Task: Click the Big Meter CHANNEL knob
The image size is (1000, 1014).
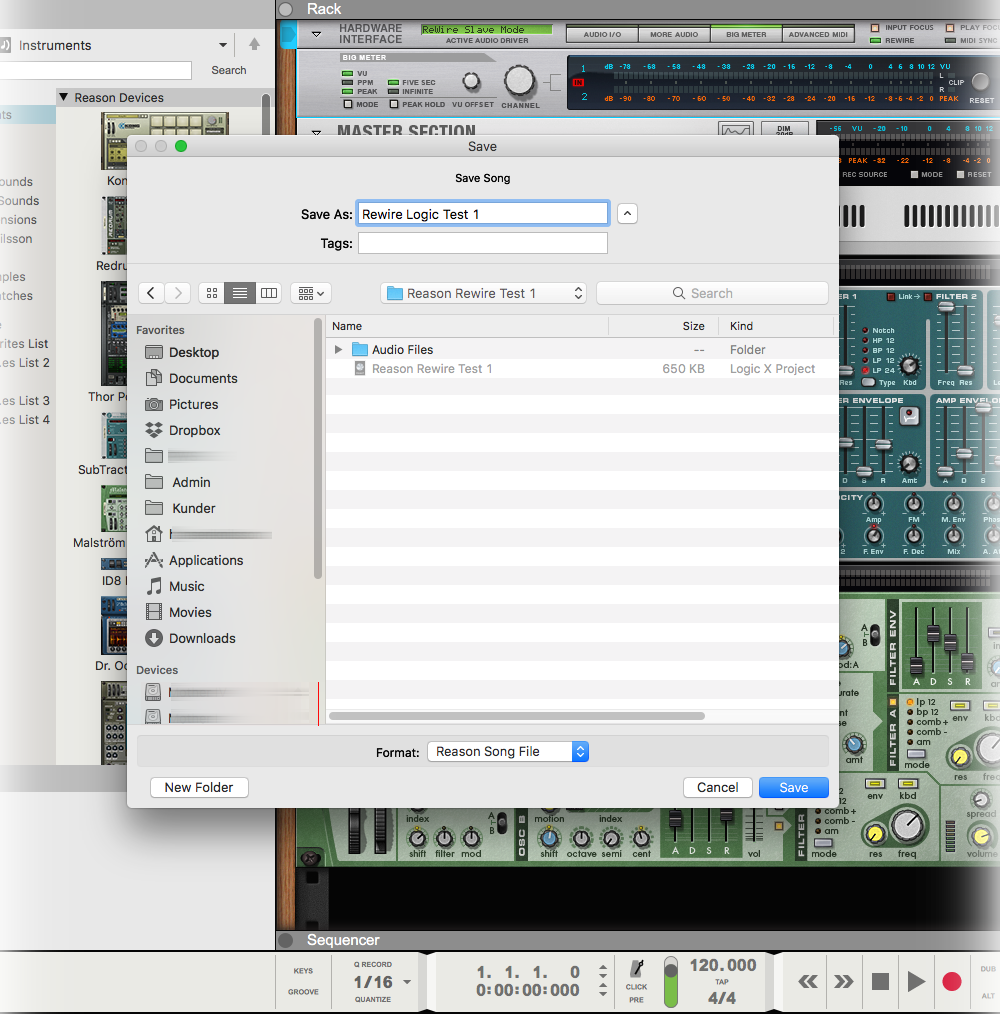Action: point(520,81)
